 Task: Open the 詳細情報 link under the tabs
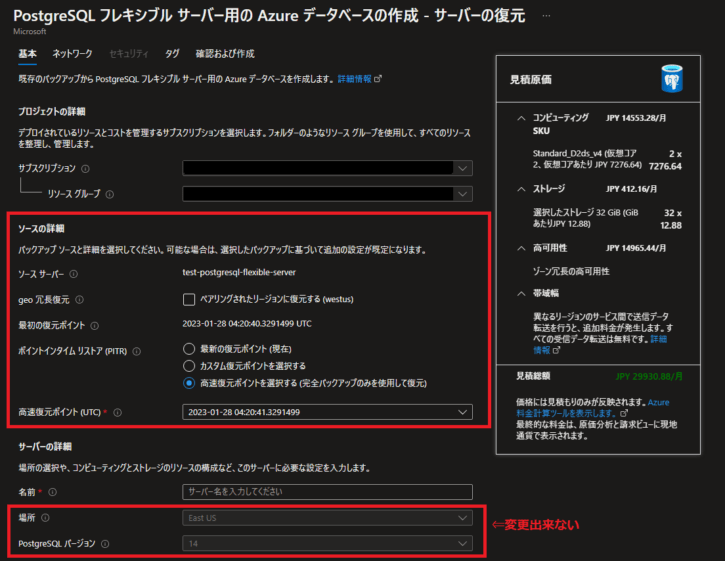[358, 78]
